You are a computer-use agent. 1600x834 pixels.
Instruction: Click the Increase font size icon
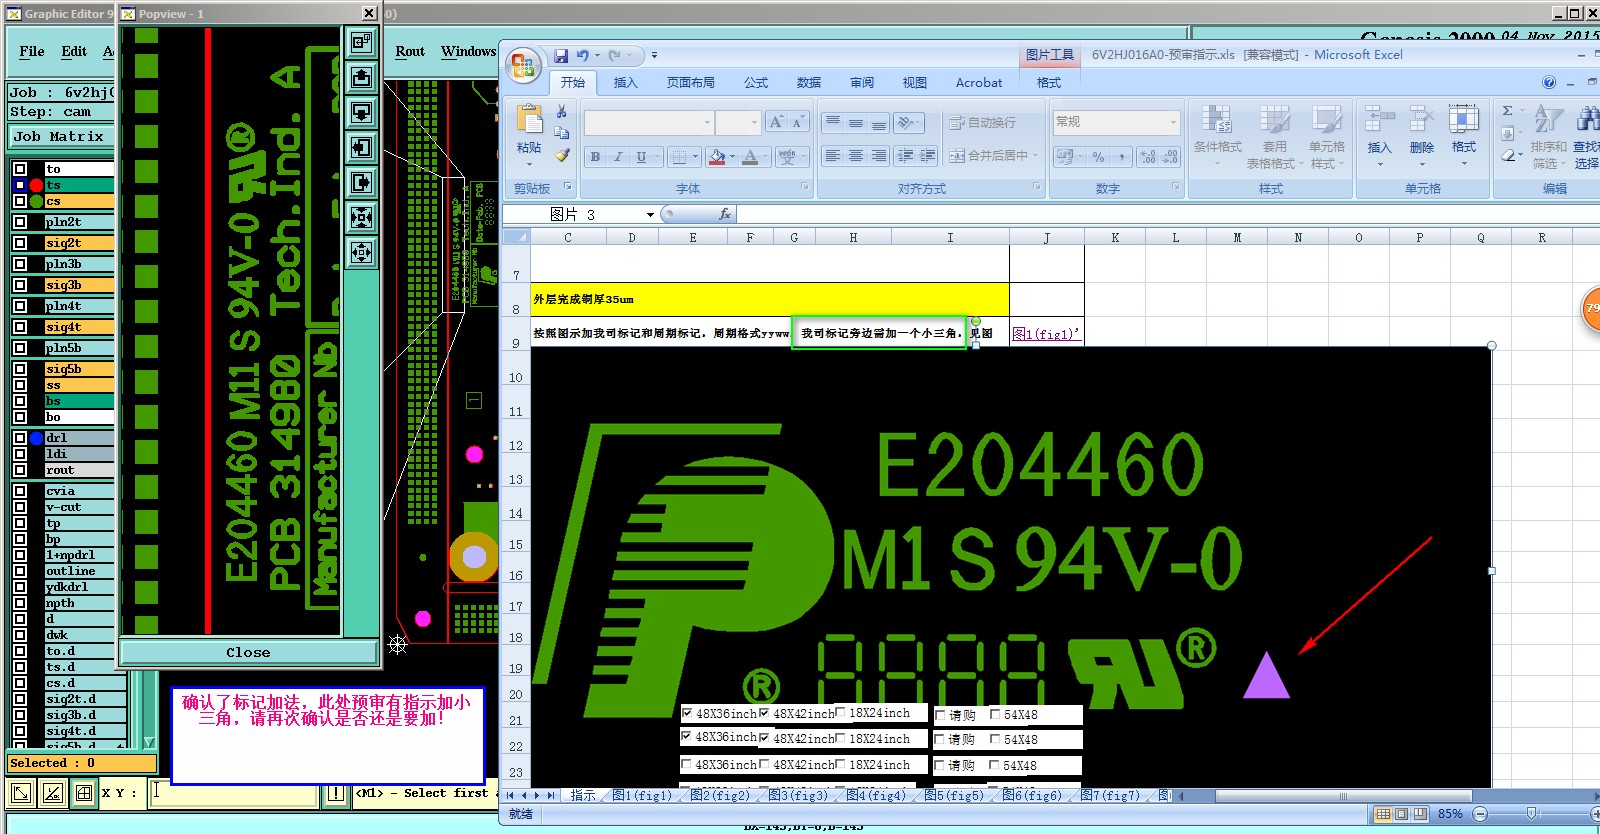point(776,122)
